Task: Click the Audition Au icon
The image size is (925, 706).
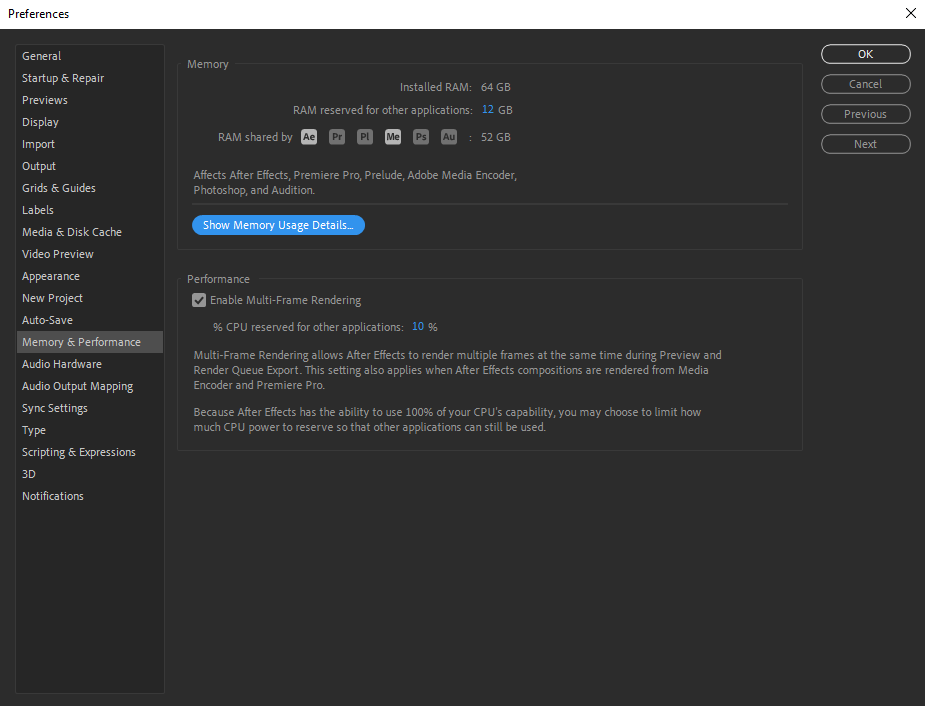Action: (449, 137)
